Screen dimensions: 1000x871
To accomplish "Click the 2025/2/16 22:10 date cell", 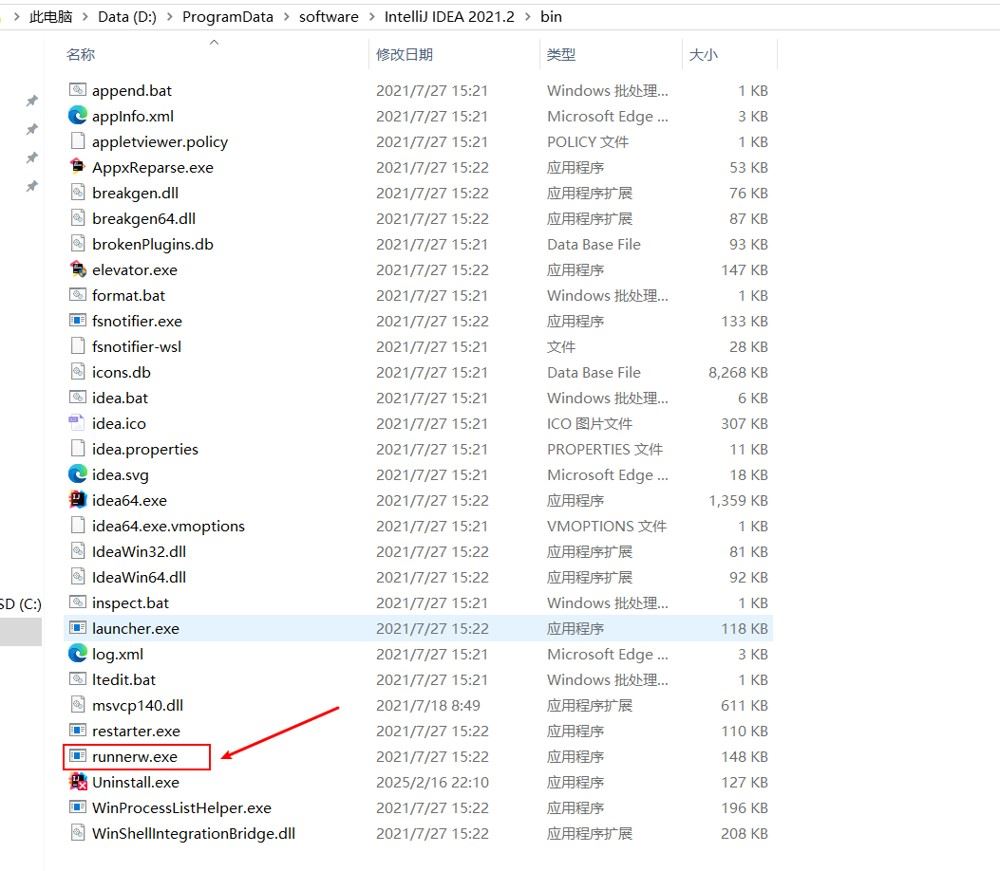I will 432,782.
